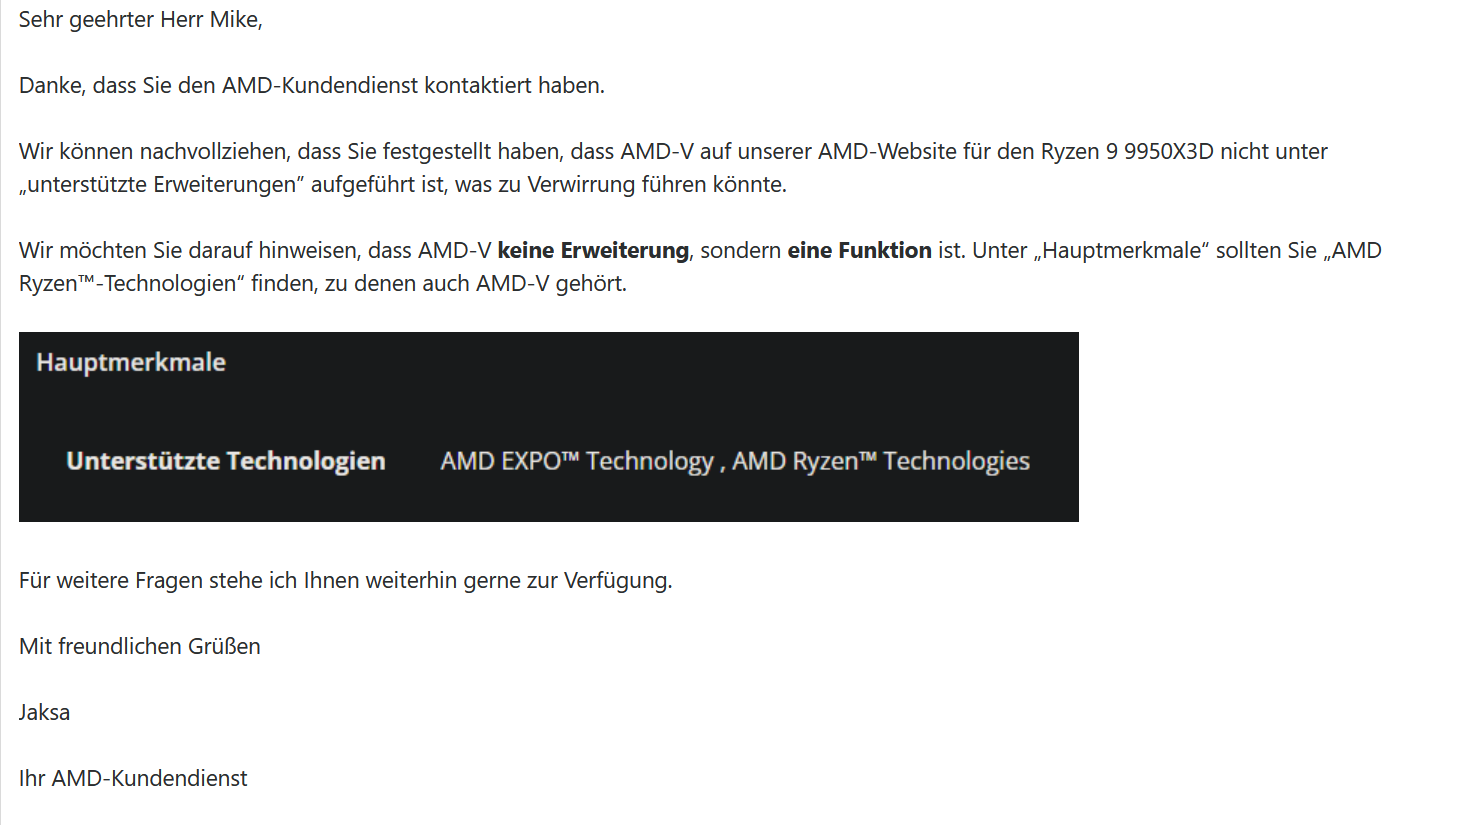Click the words 'Verwirrung führen könnte'
The height and width of the screenshot is (825, 1470).
click(x=656, y=185)
